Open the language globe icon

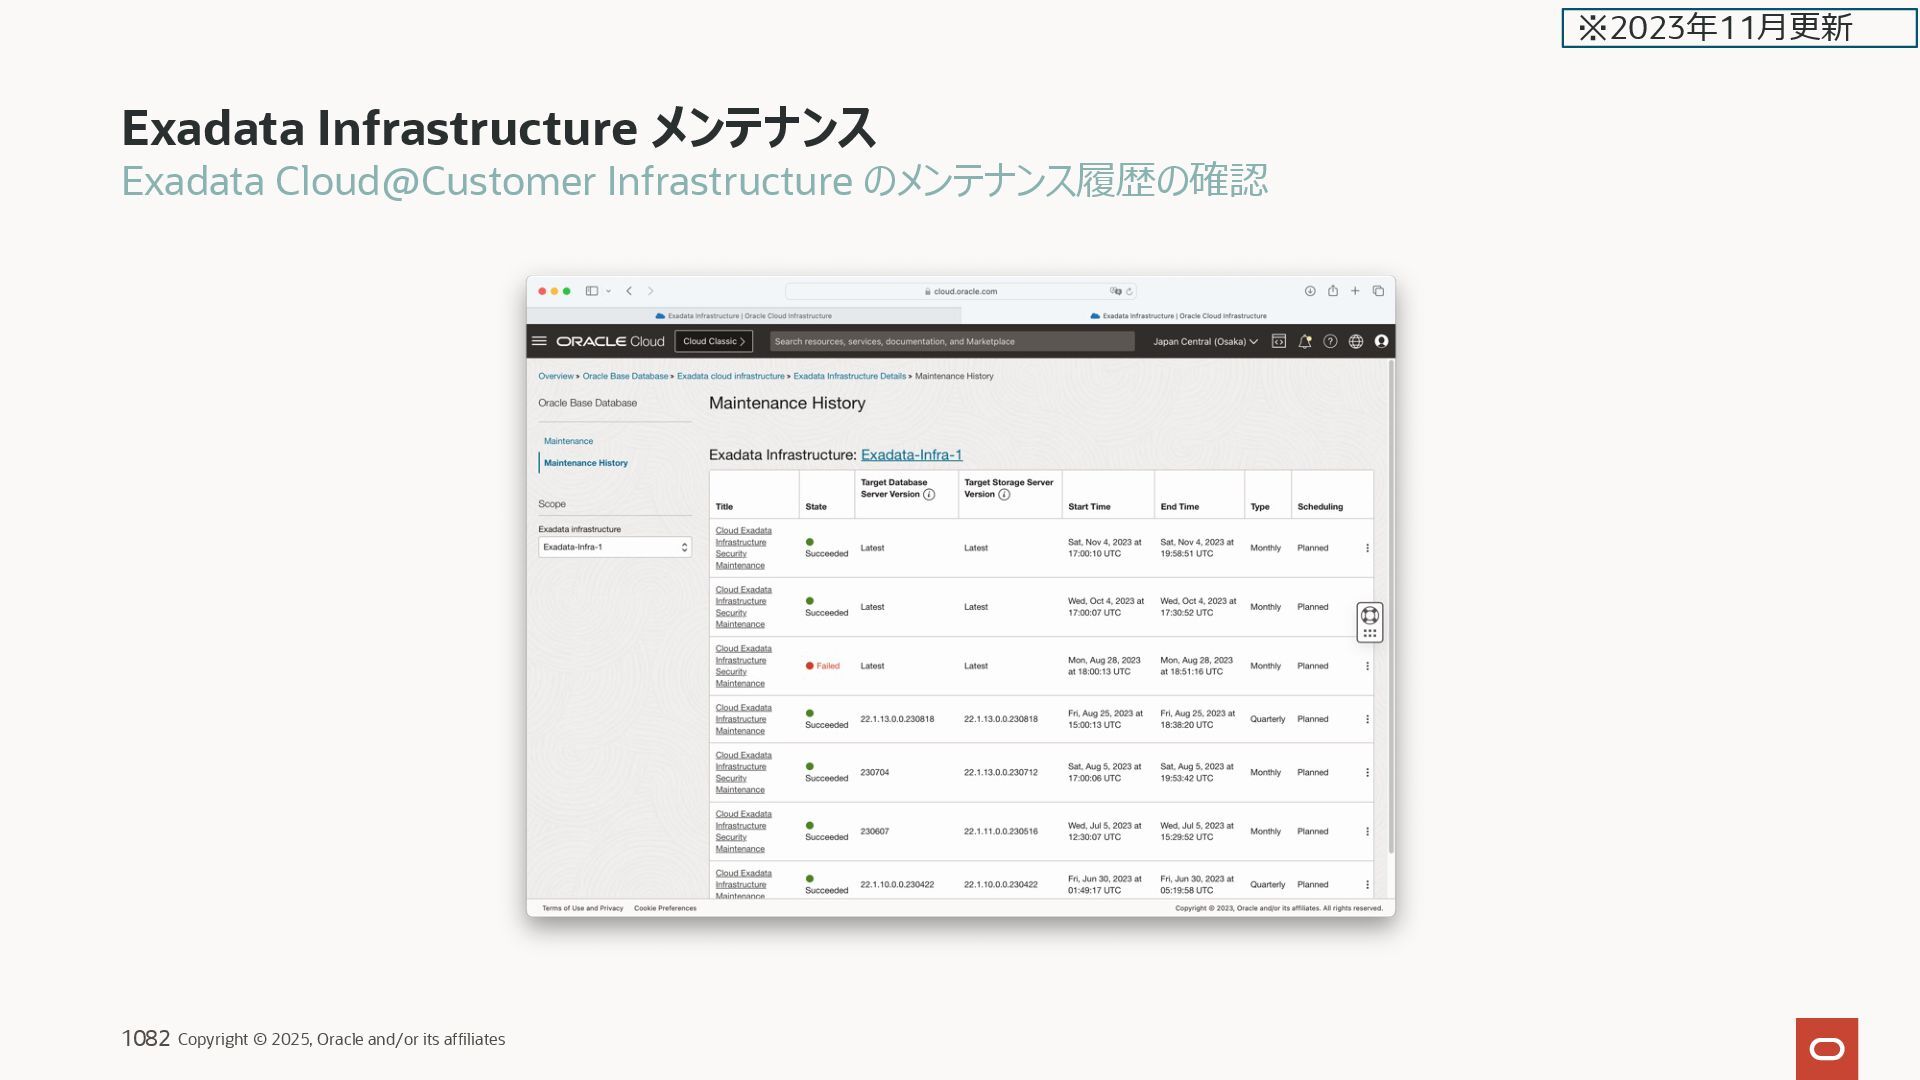tap(1356, 341)
